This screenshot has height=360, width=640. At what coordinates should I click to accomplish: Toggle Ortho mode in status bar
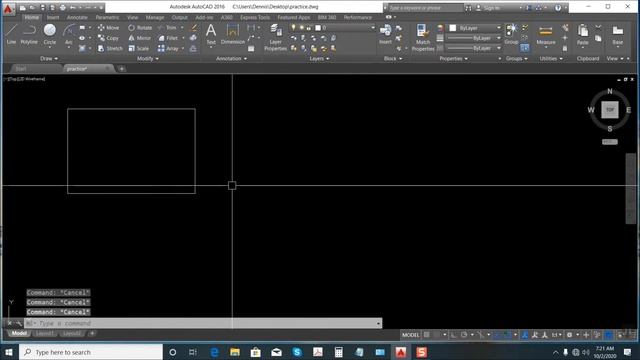coord(453,335)
